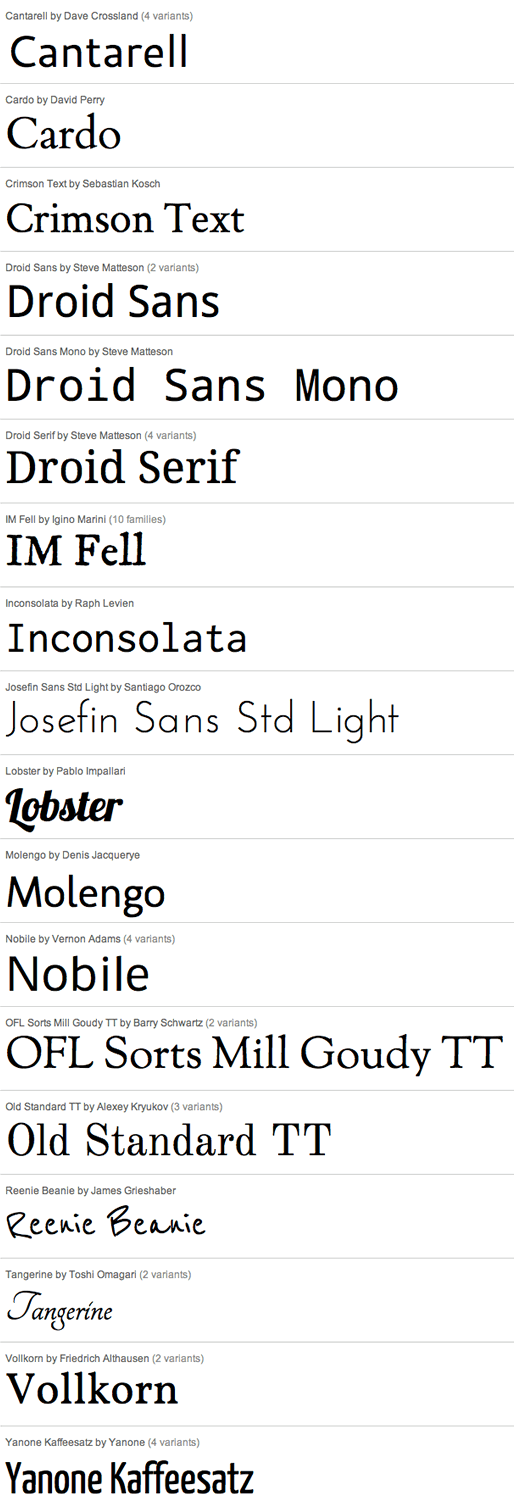Select the Old Standard TT sample
Viewport: 514px width, 1494px height.
click(169, 1140)
